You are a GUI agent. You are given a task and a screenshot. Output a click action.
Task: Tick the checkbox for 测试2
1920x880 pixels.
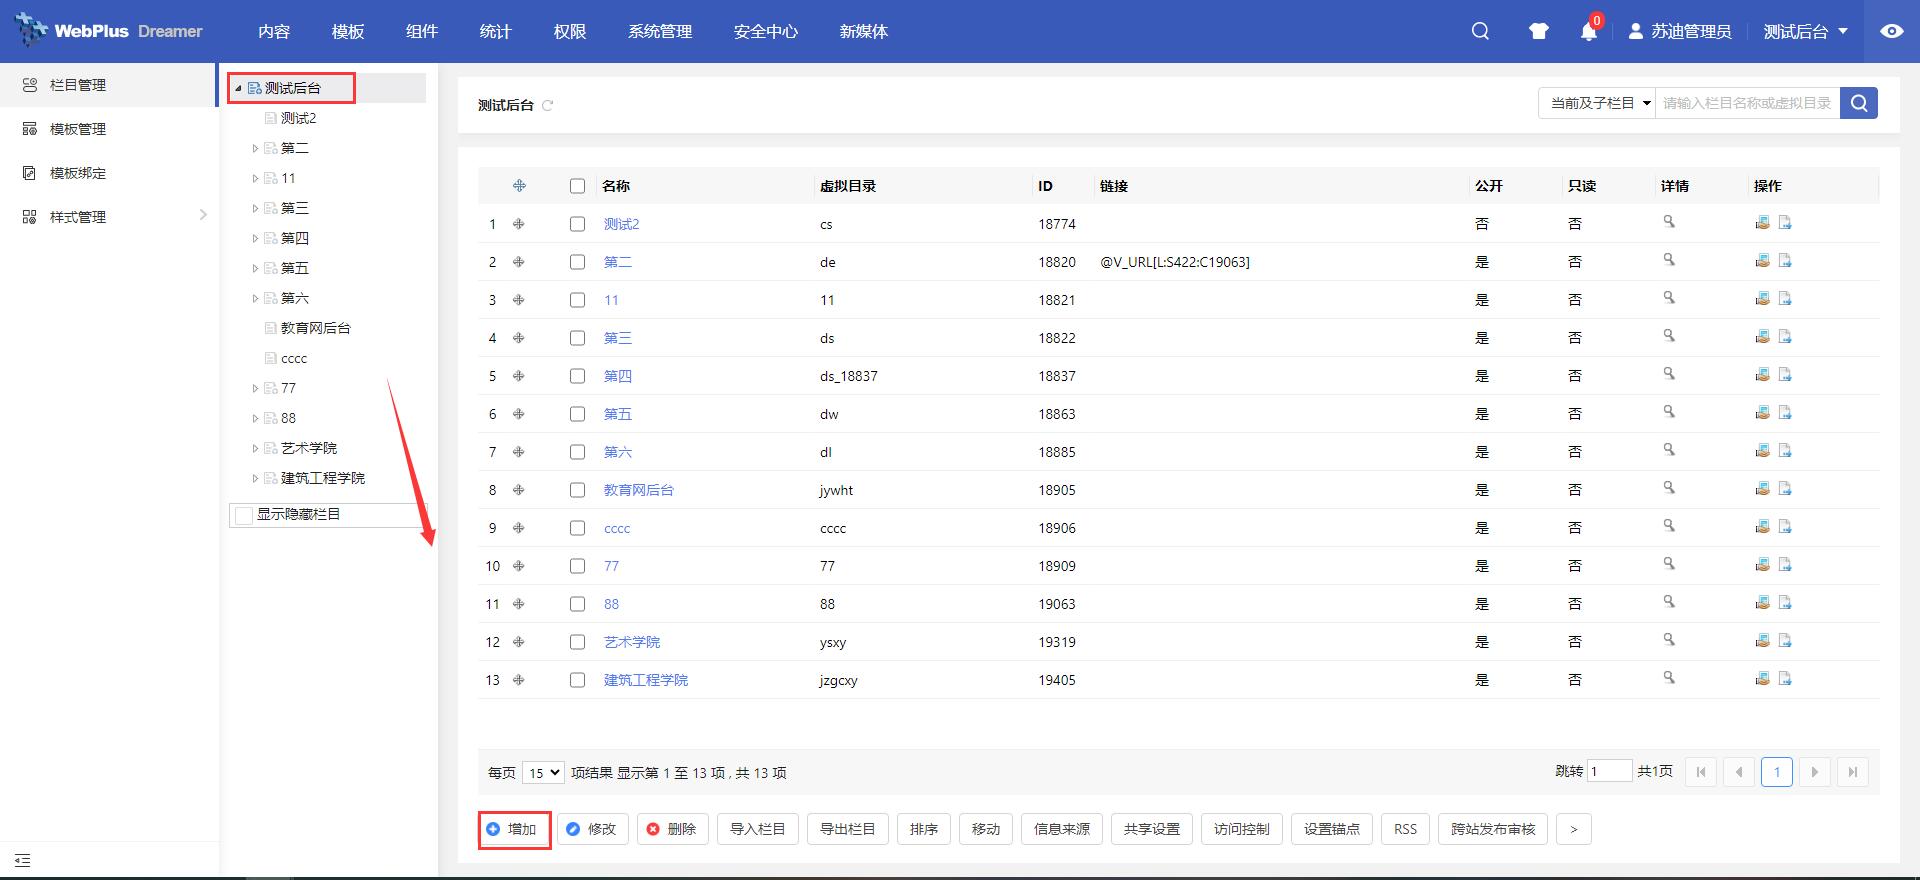point(577,224)
